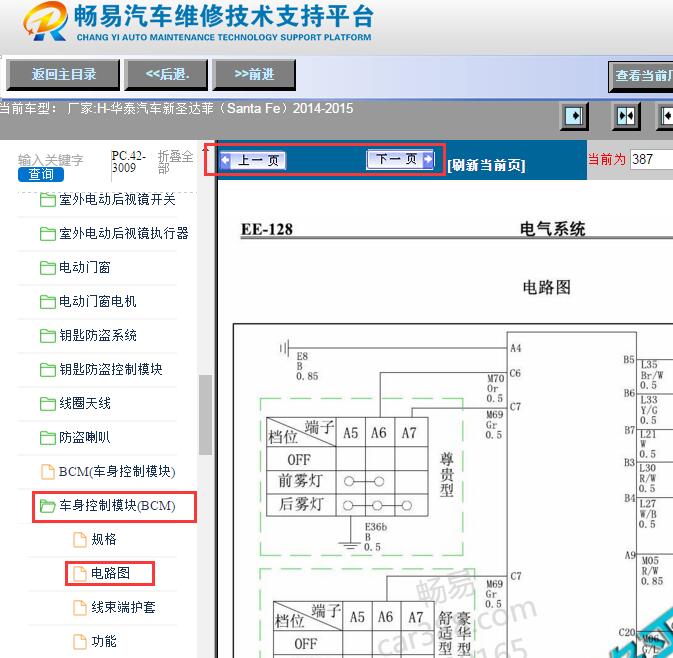Click the sidebar vertical scrollbar thumb
The height and width of the screenshot is (658, 673).
coord(206,415)
